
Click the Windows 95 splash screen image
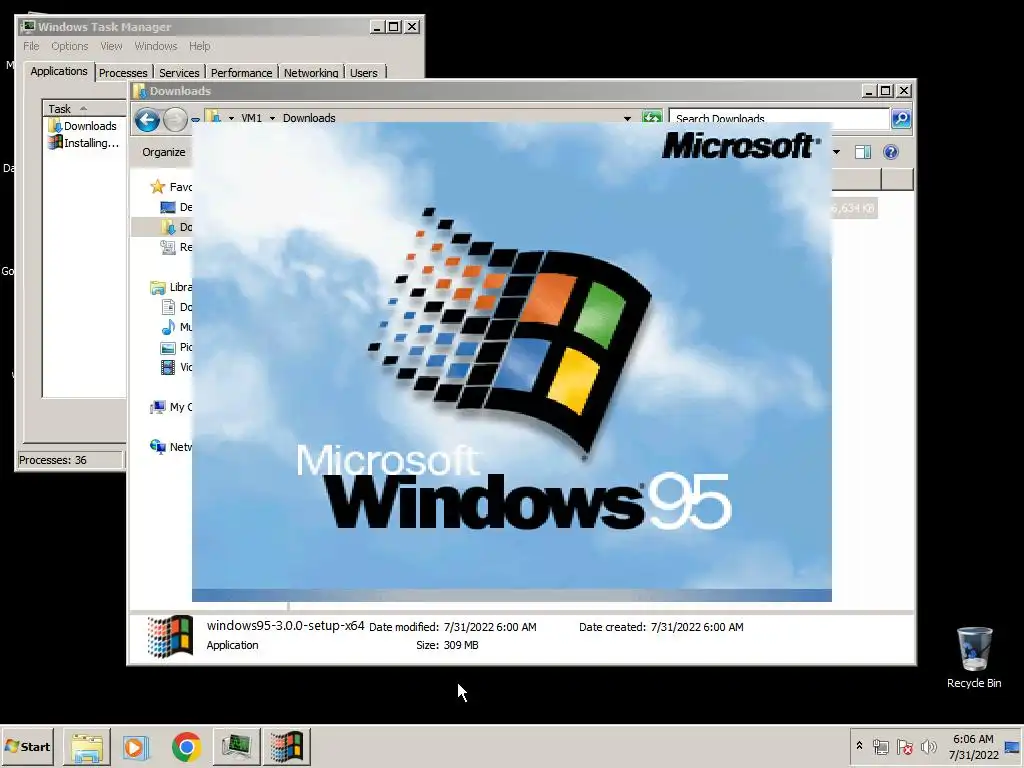[x=511, y=361]
